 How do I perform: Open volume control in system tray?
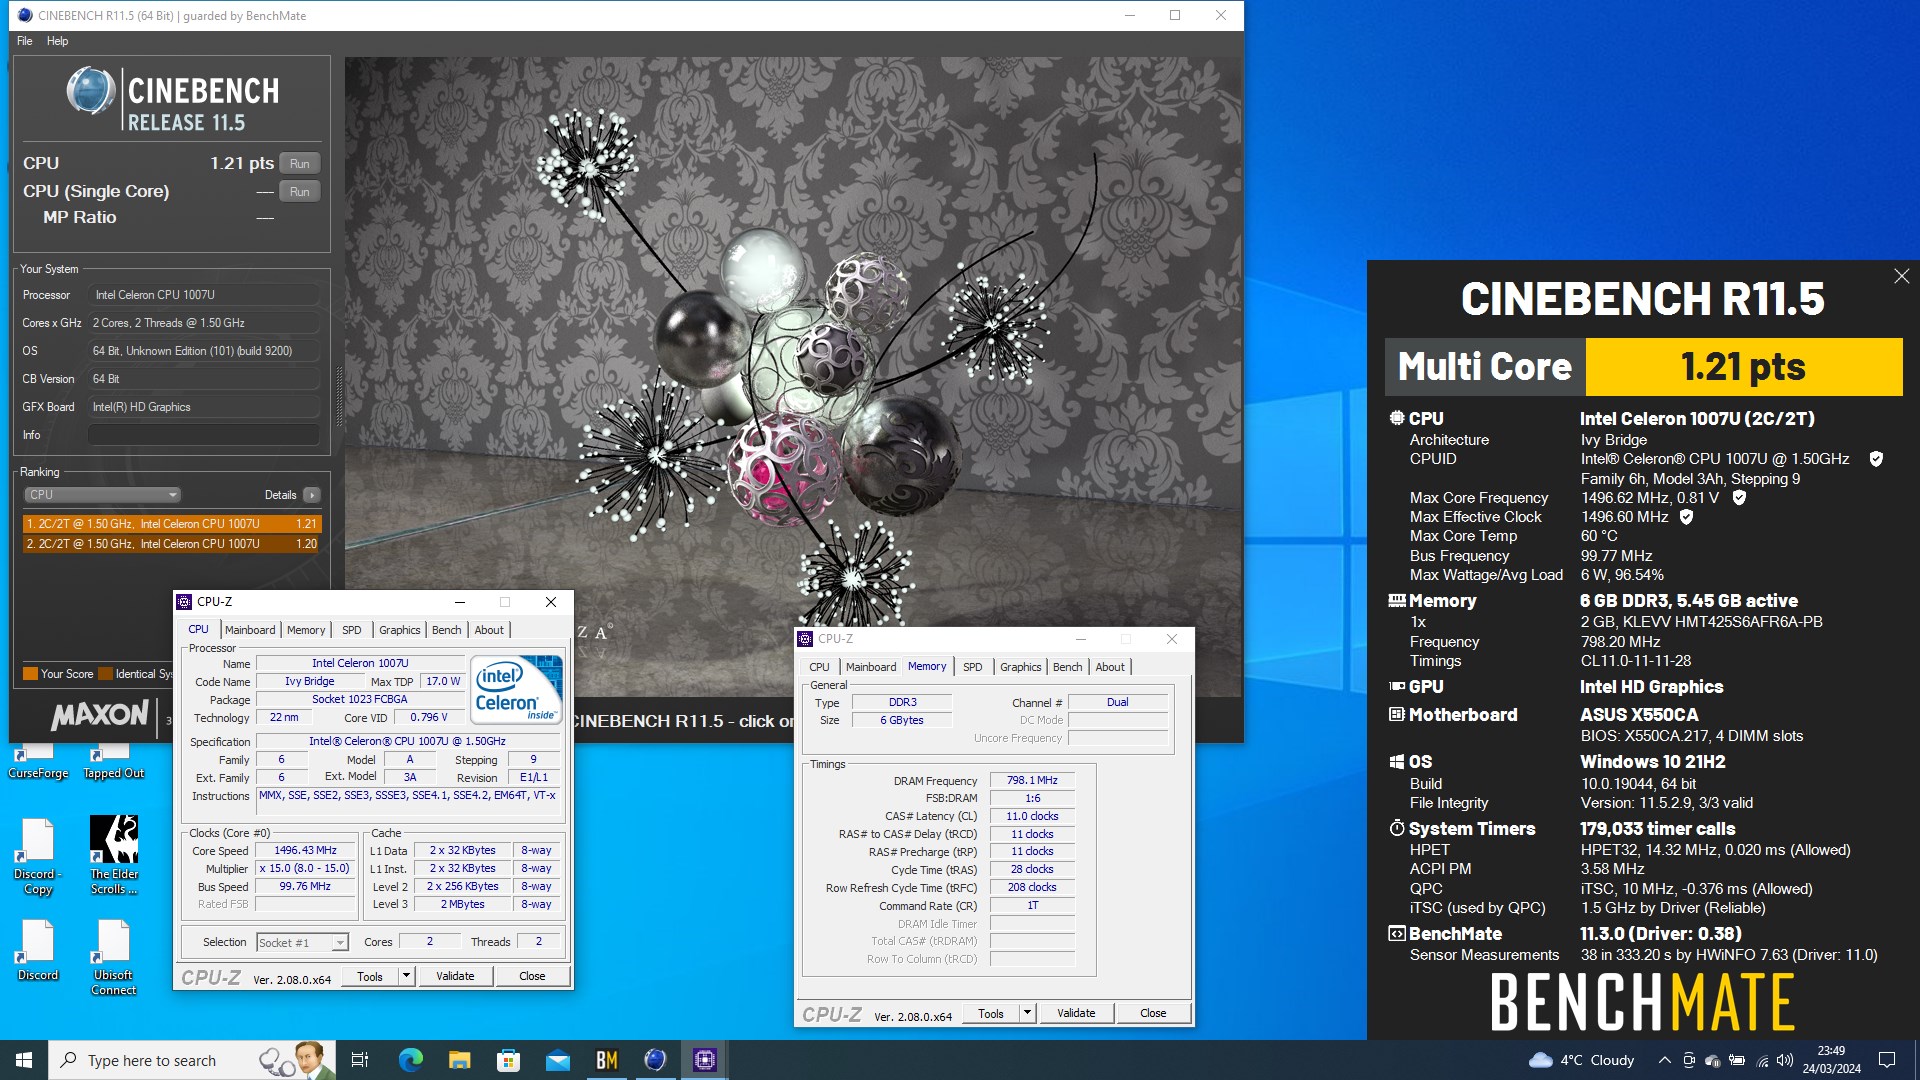pos(1785,1060)
